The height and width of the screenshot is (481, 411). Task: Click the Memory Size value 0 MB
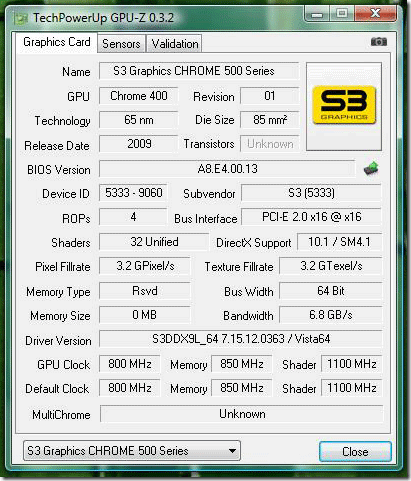tap(145, 315)
